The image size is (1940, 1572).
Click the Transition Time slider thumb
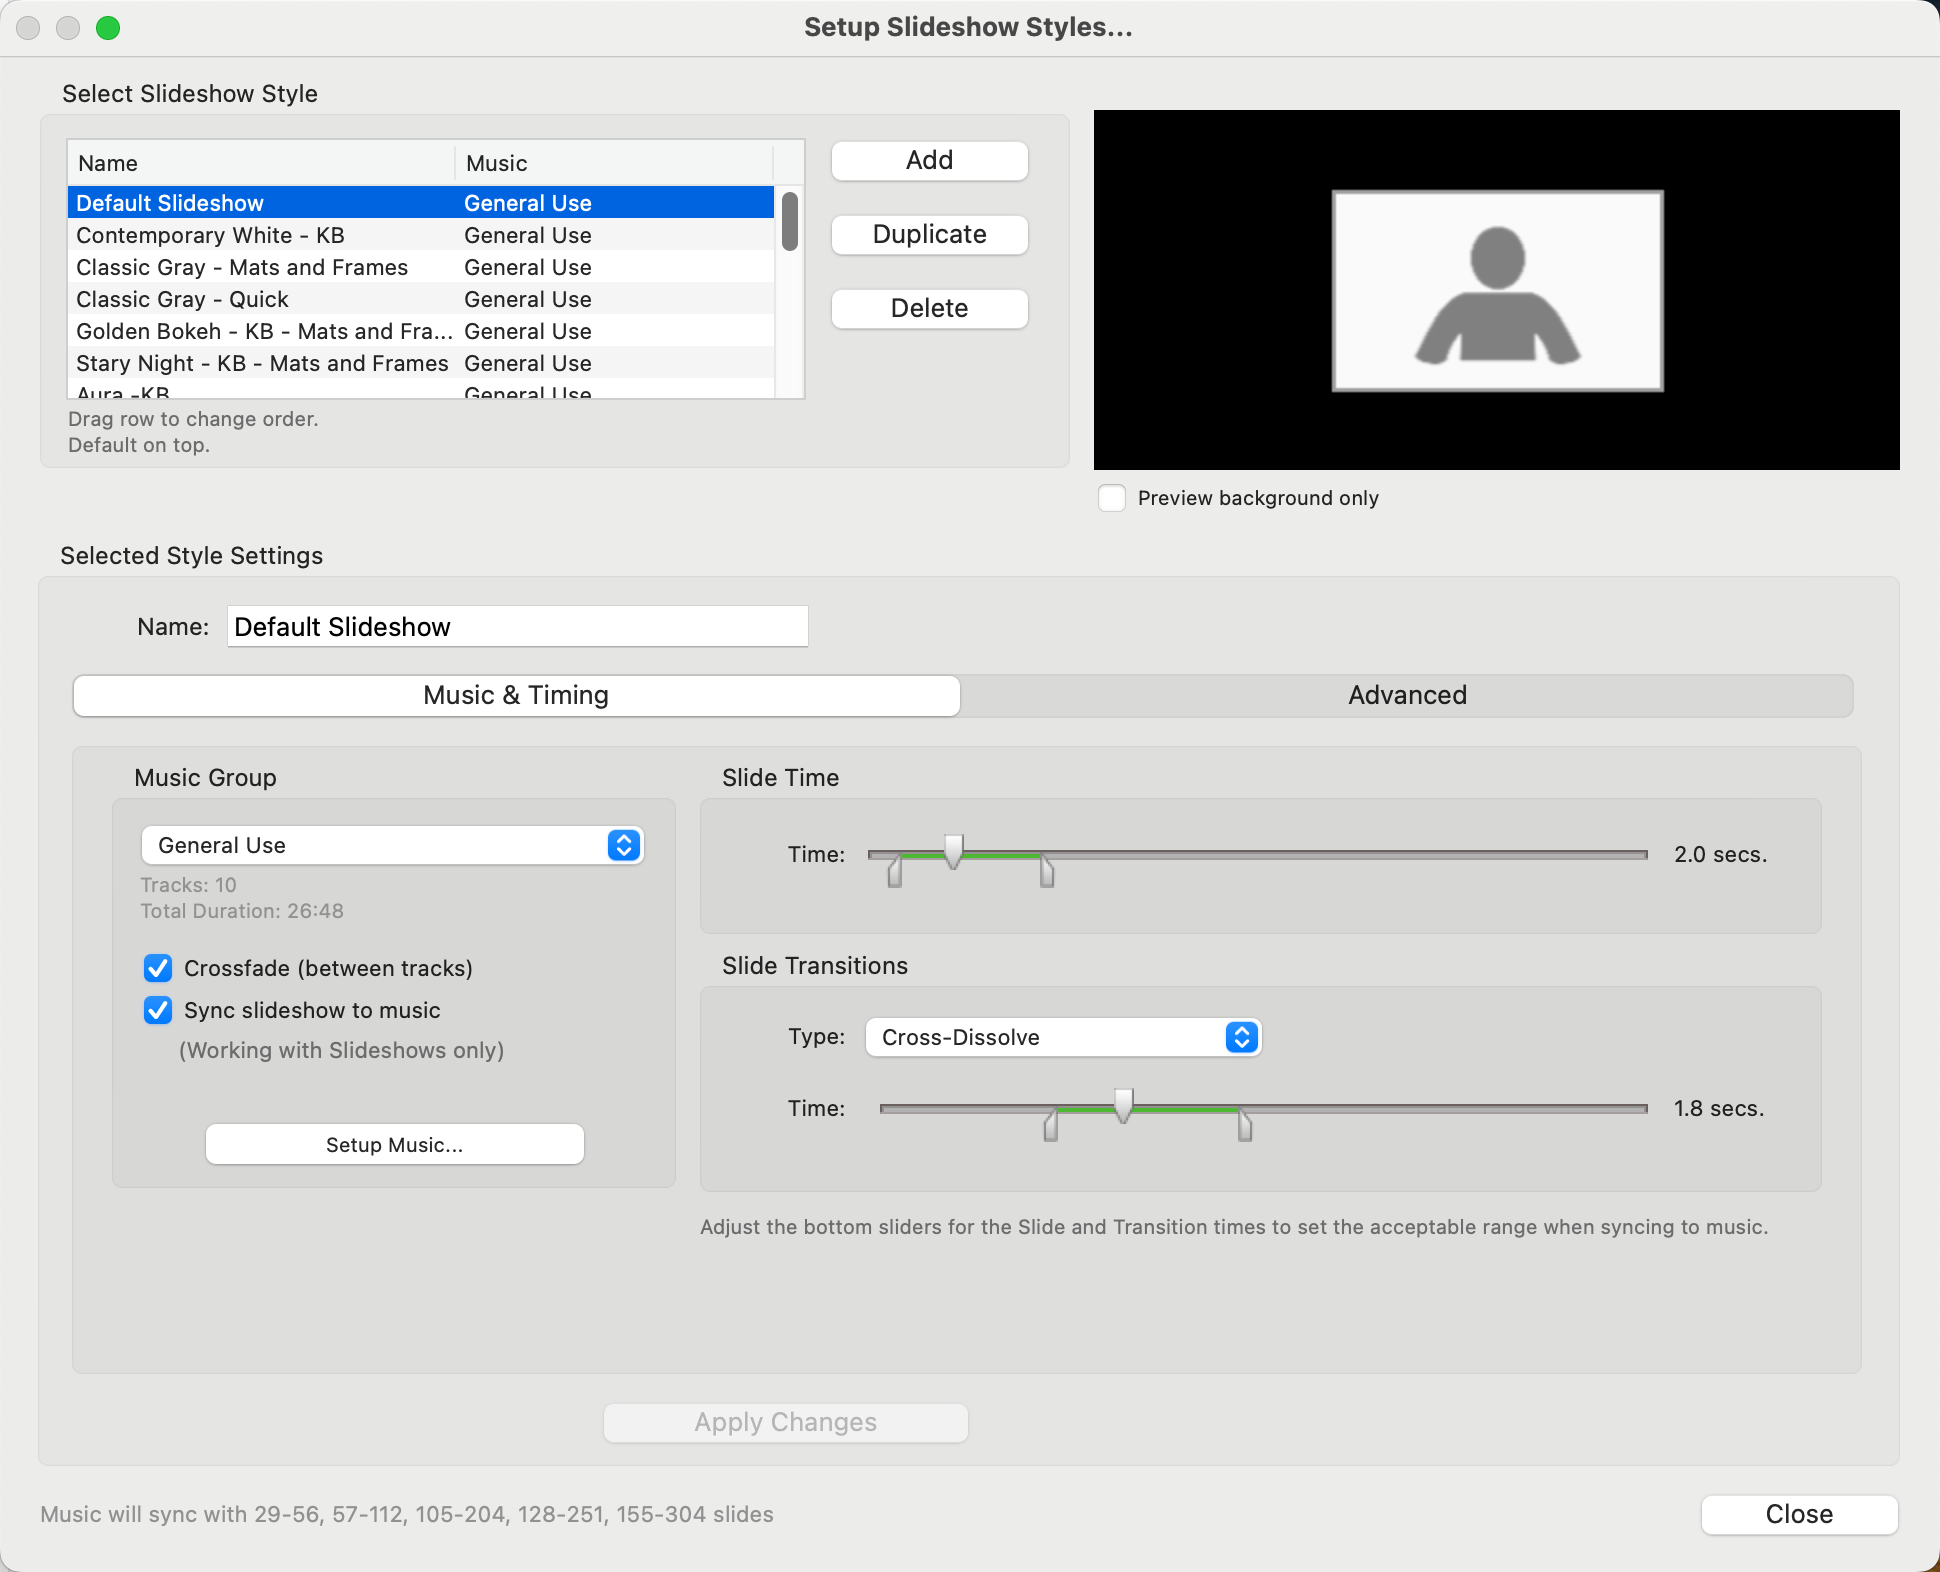pos(1124,1105)
